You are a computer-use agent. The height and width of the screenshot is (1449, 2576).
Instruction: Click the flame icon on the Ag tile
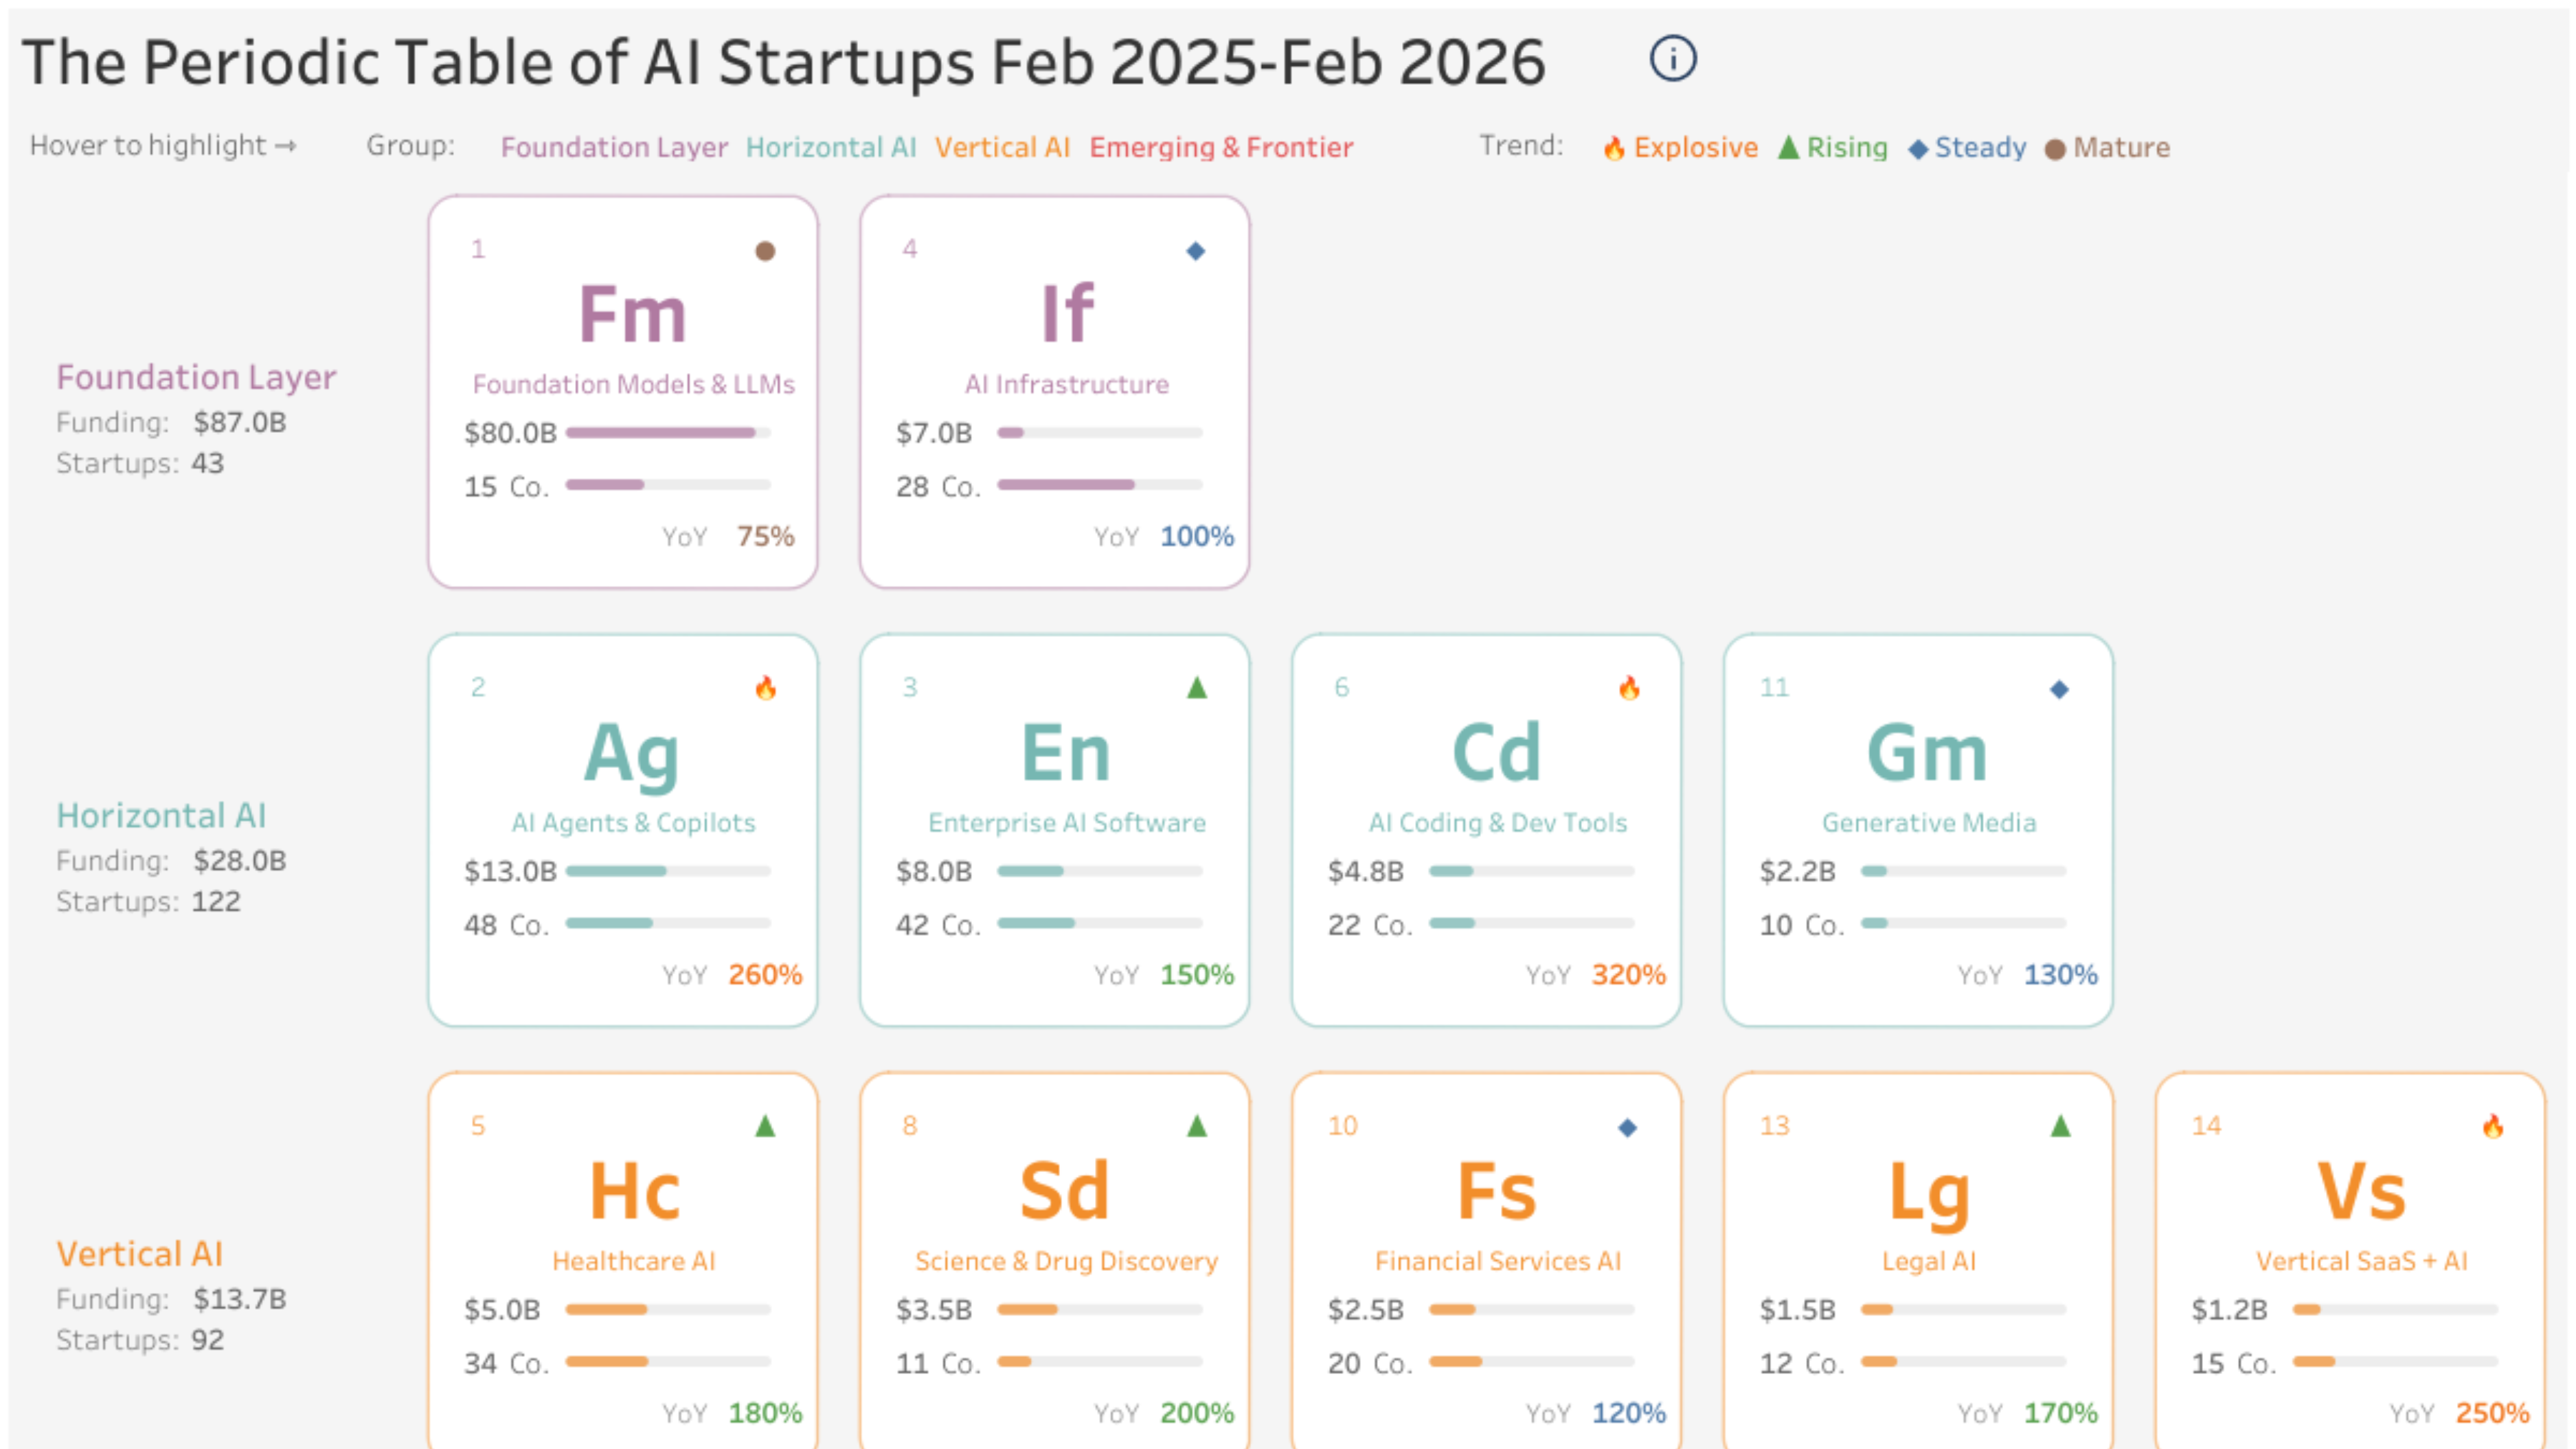click(766, 688)
